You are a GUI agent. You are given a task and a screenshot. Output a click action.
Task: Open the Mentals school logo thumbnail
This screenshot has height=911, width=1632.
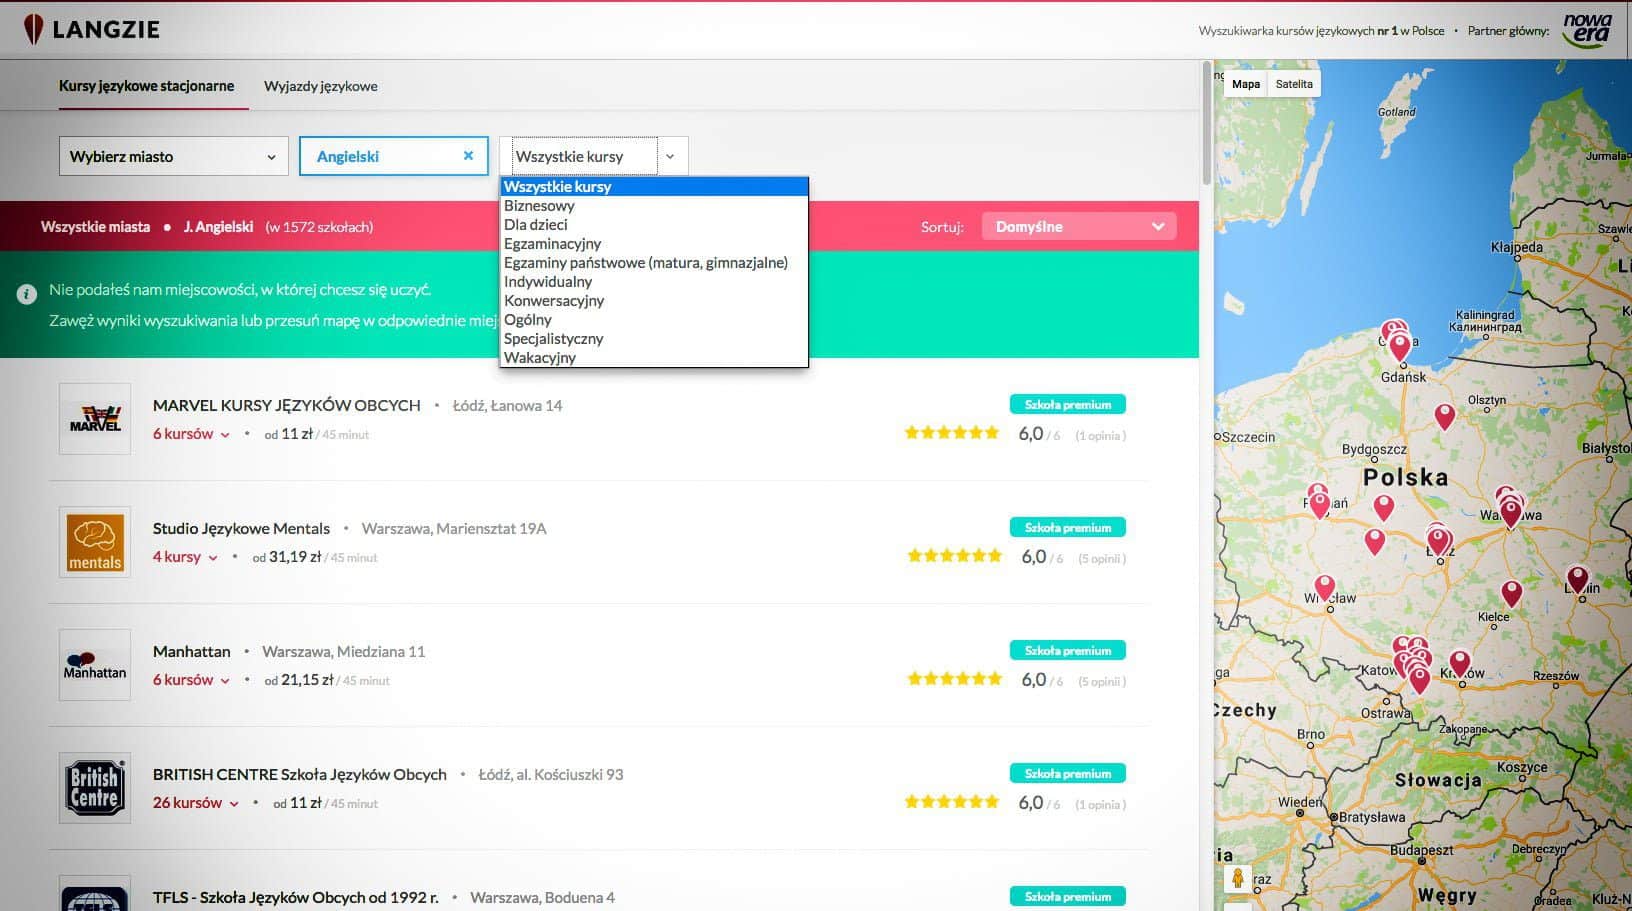pyautogui.click(x=95, y=542)
